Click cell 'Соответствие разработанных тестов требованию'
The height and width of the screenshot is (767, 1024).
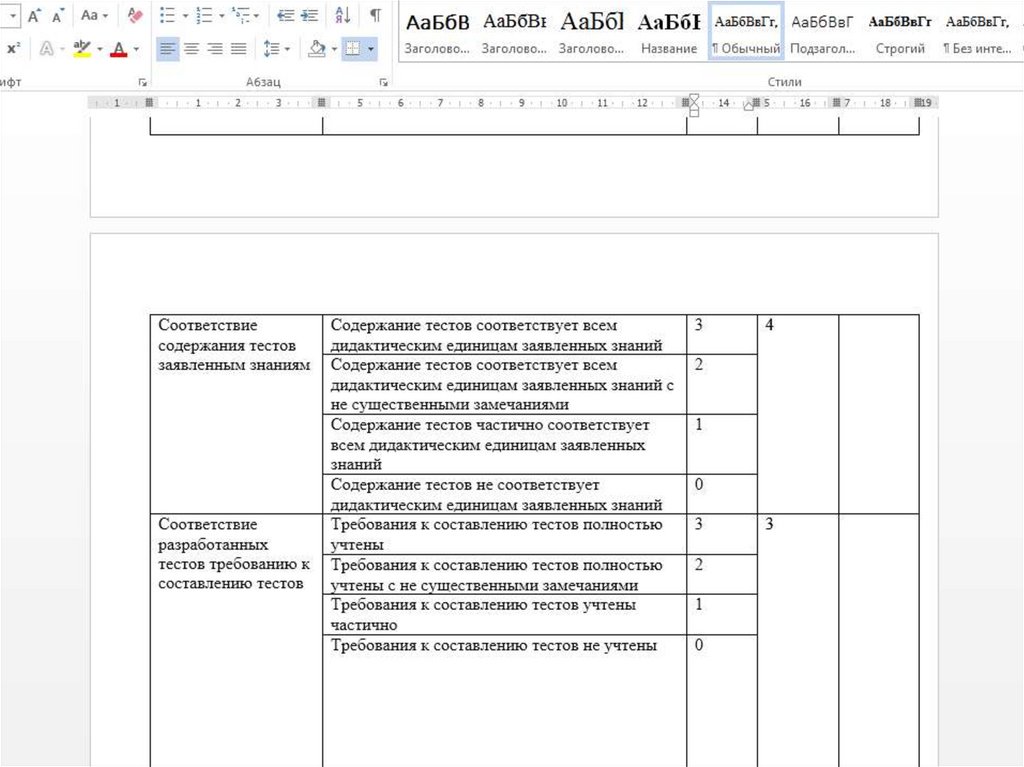click(236, 640)
